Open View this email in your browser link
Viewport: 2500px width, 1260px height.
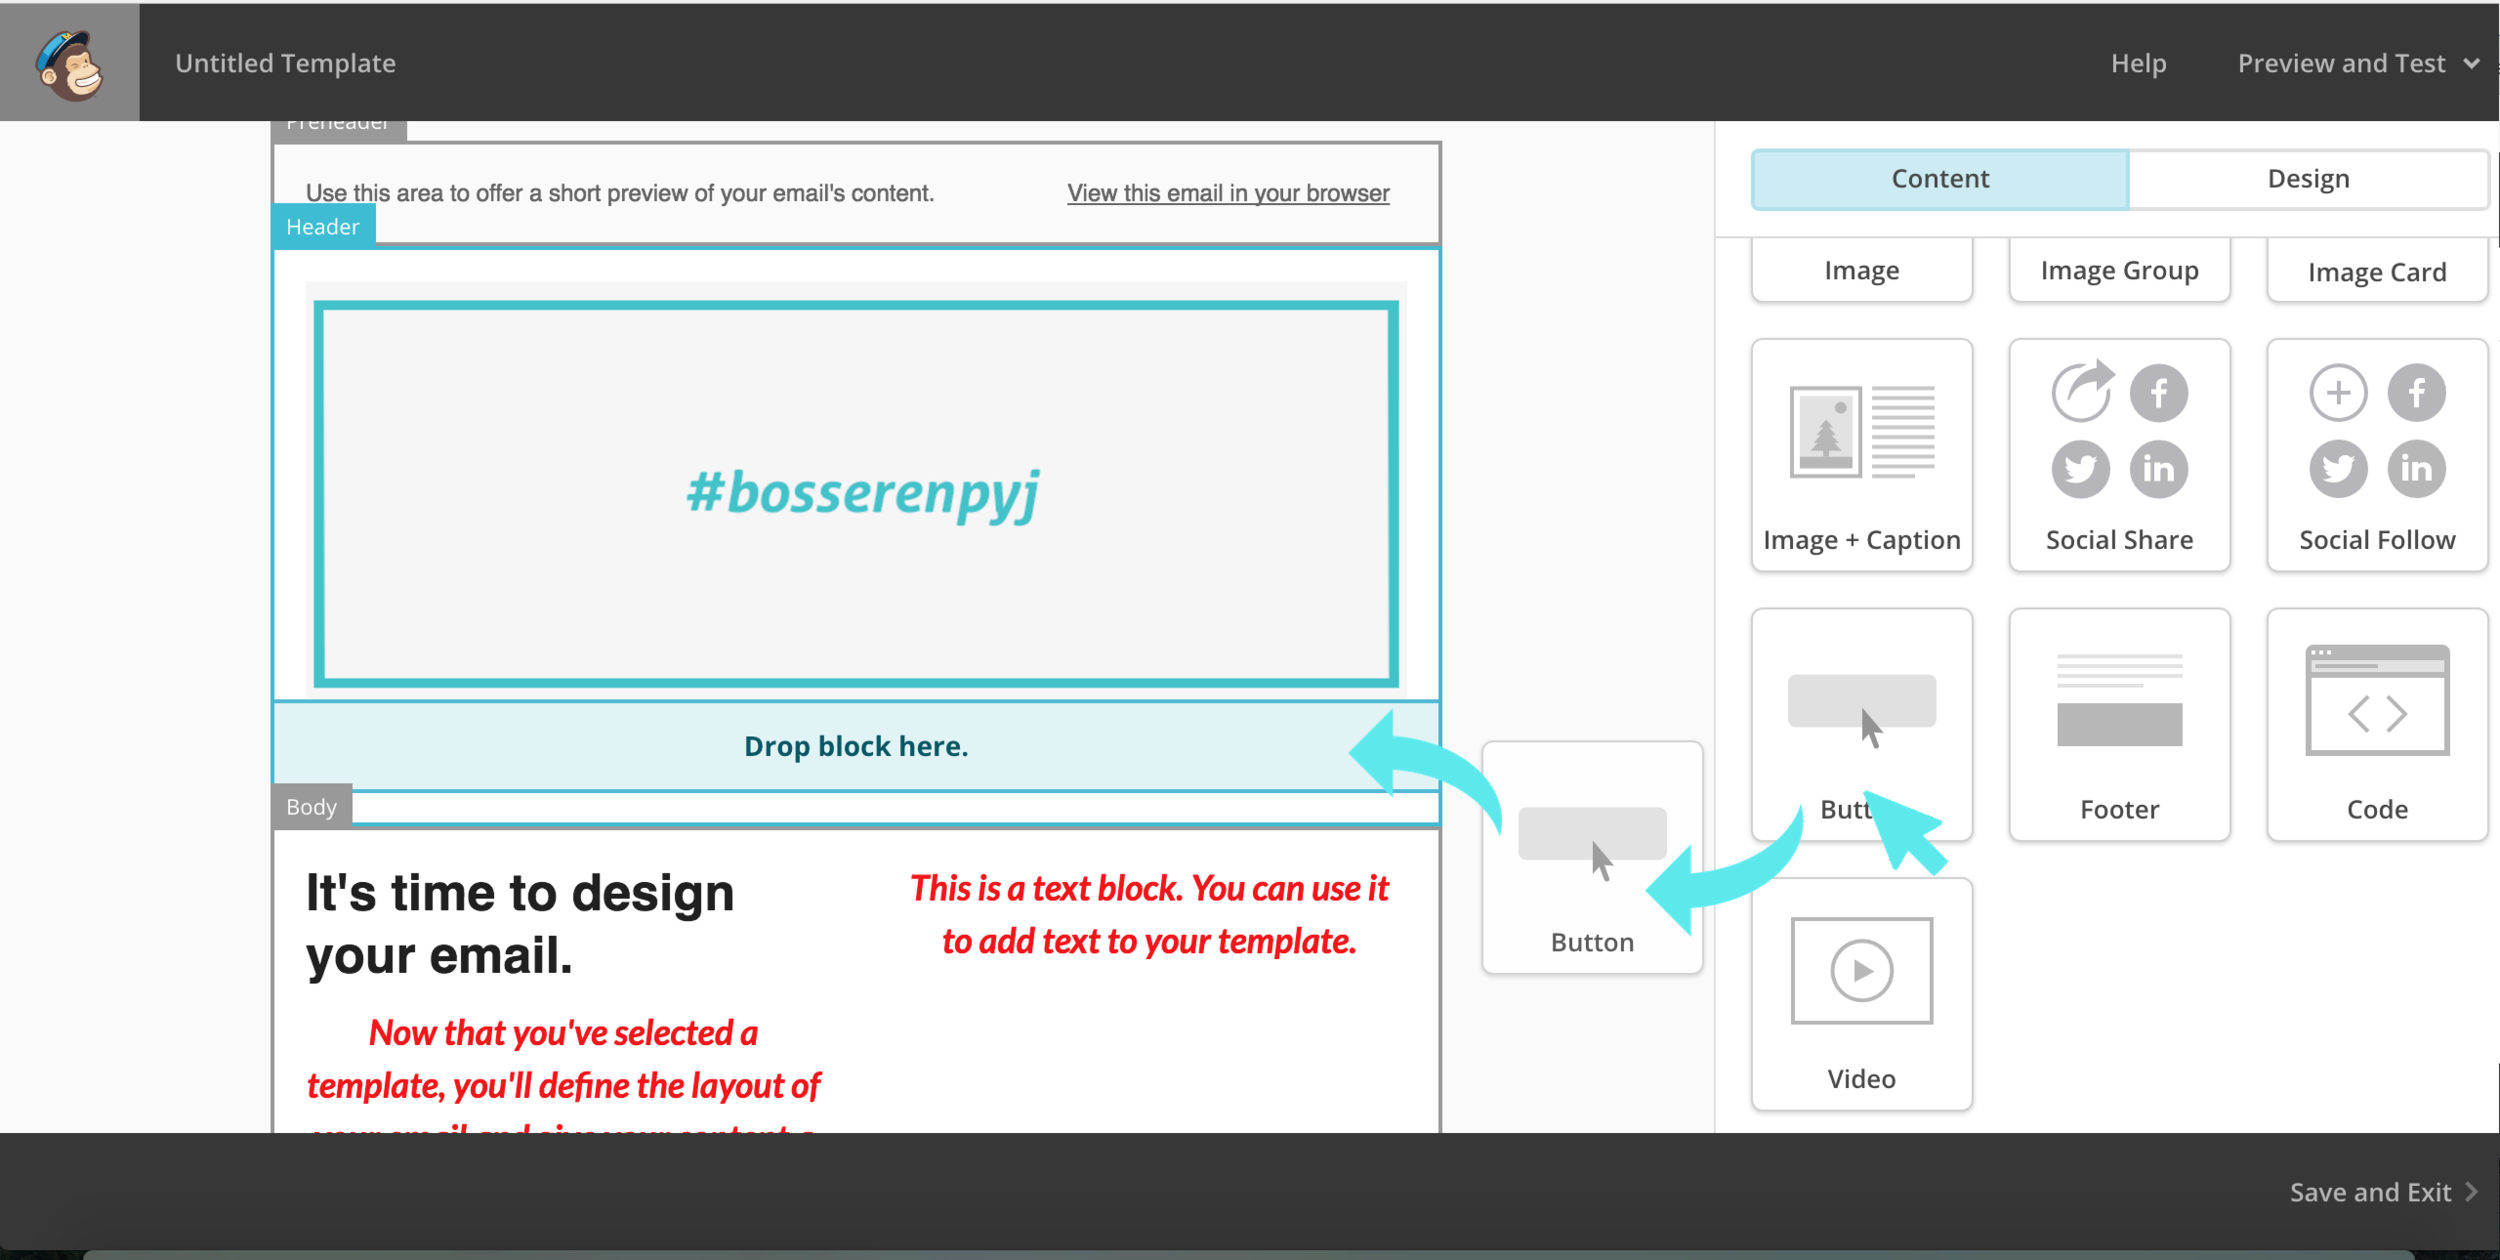click(1228, 193)
